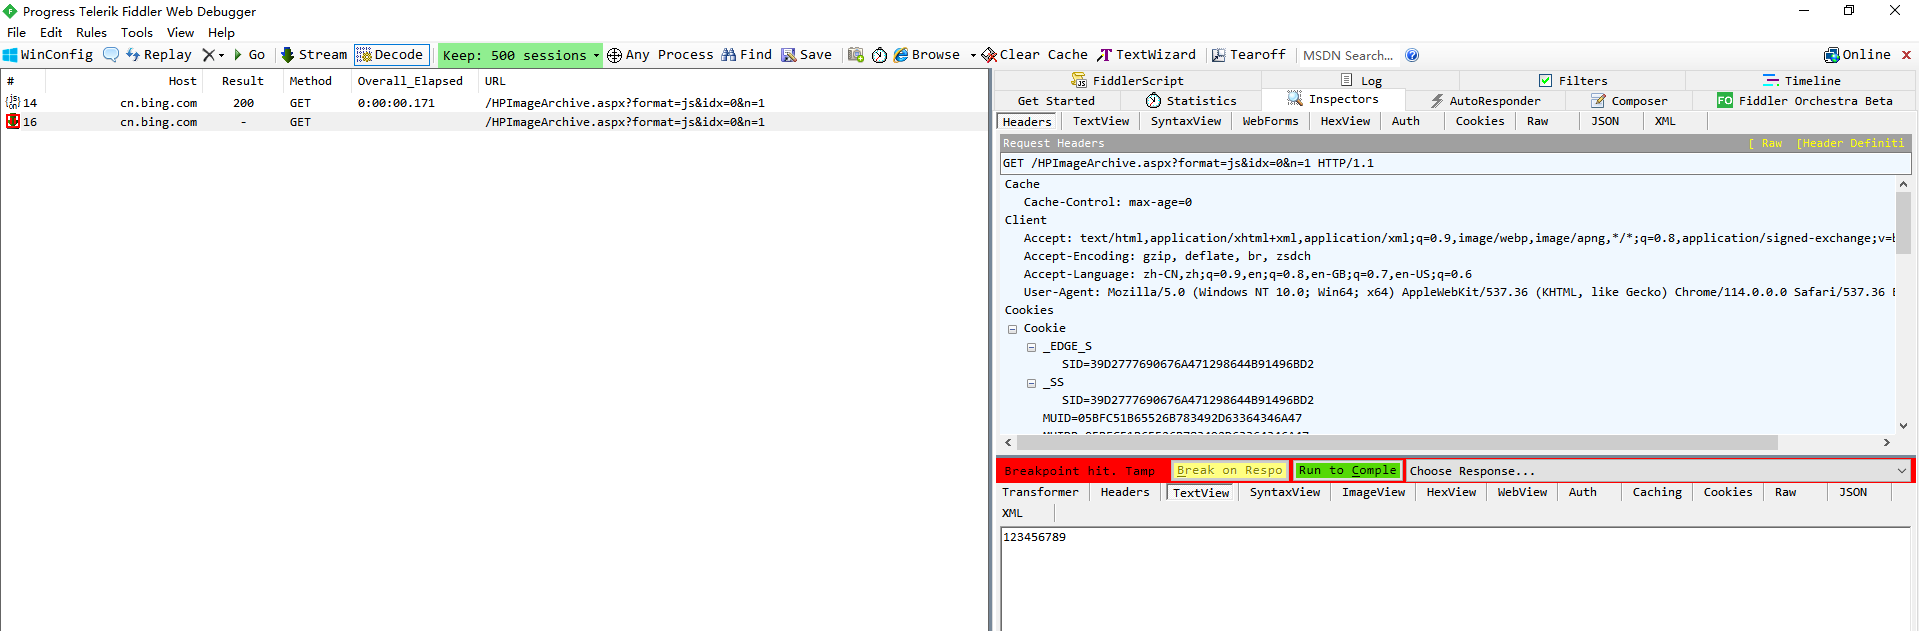The height and width of the screenshot is (631, 1919).
Task: Click the MSDN help question icon
Action: (1412, 55)
